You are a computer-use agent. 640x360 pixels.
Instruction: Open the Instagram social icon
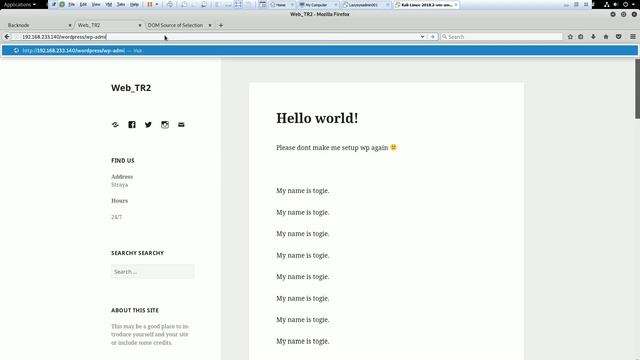165,124
